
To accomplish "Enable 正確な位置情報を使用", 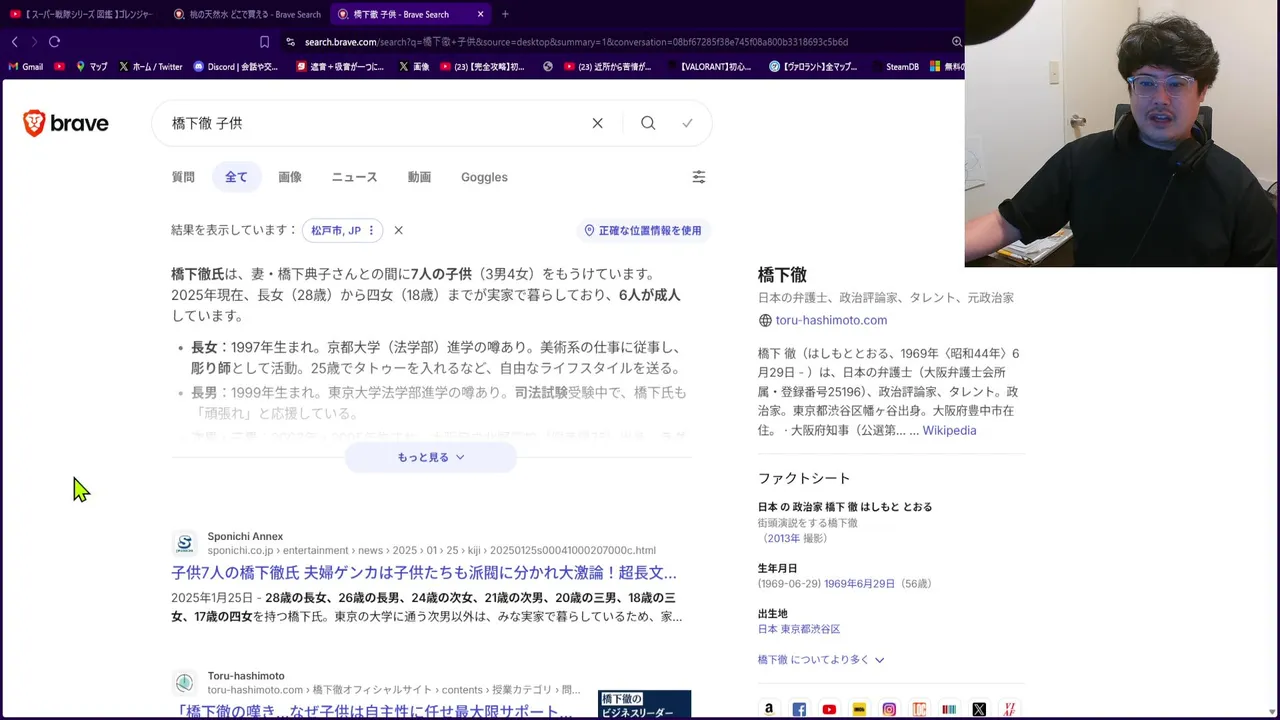I will [643, 230].
